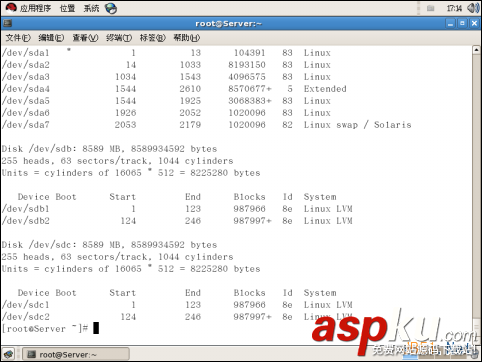Click the /dev/sda4 partition text
Viewport: 482px width, 362px height.
click(x=26, y=89)
